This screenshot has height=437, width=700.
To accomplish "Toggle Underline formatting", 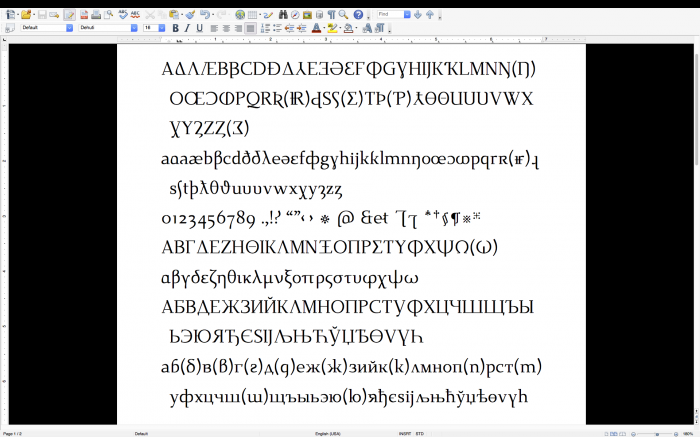I will (x=199, y=28).
